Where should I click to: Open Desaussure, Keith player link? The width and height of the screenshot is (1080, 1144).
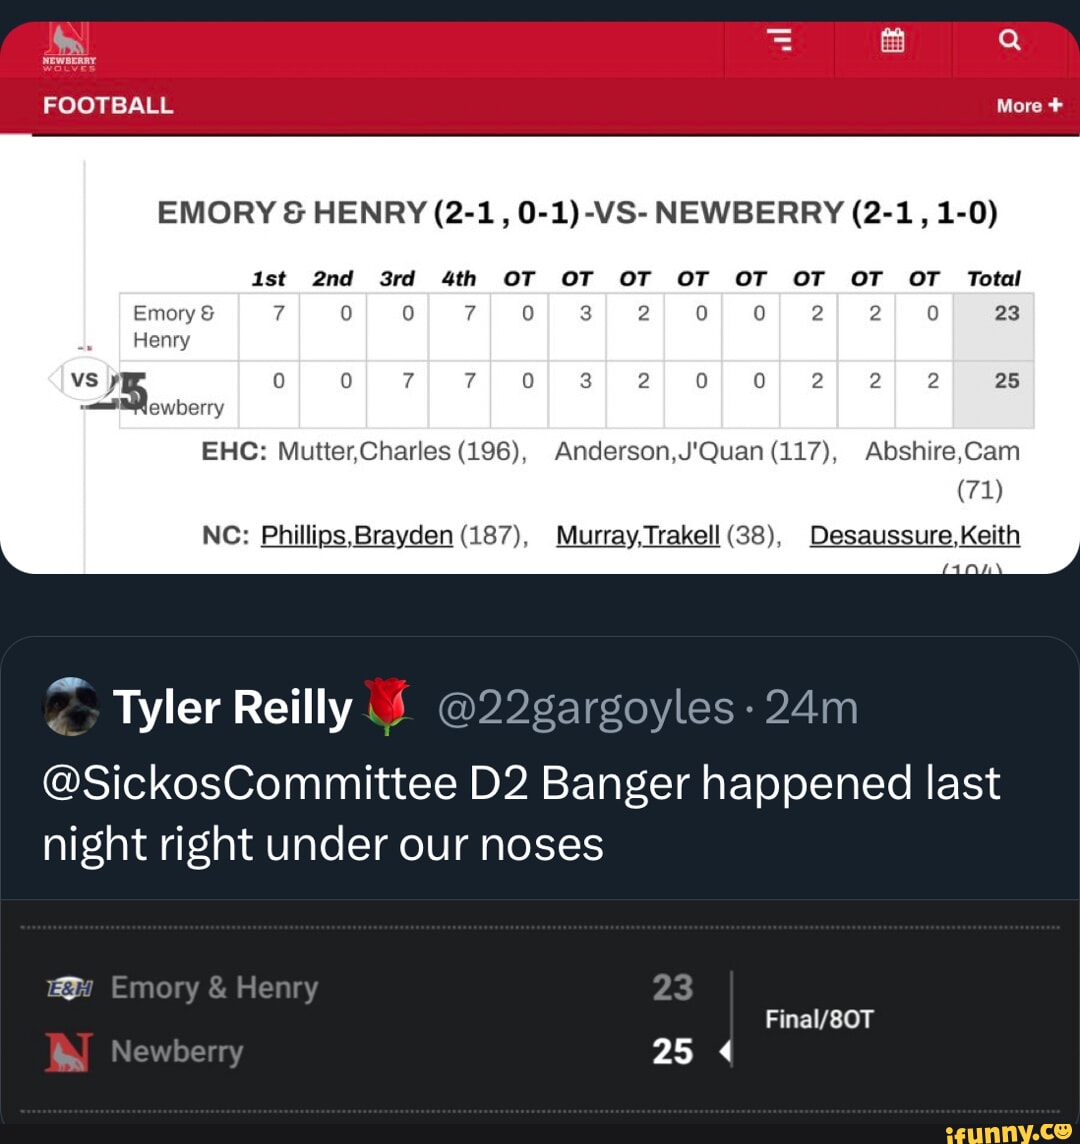click(914, 536)
